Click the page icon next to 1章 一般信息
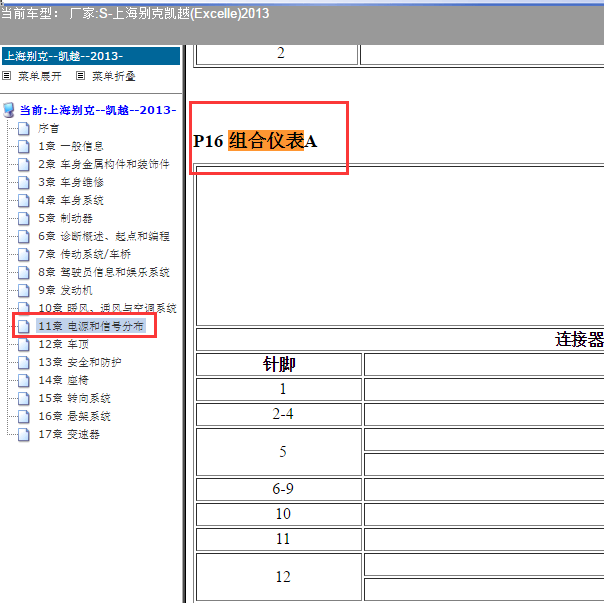This screenshot has width=604, height=603. (23, 146)
